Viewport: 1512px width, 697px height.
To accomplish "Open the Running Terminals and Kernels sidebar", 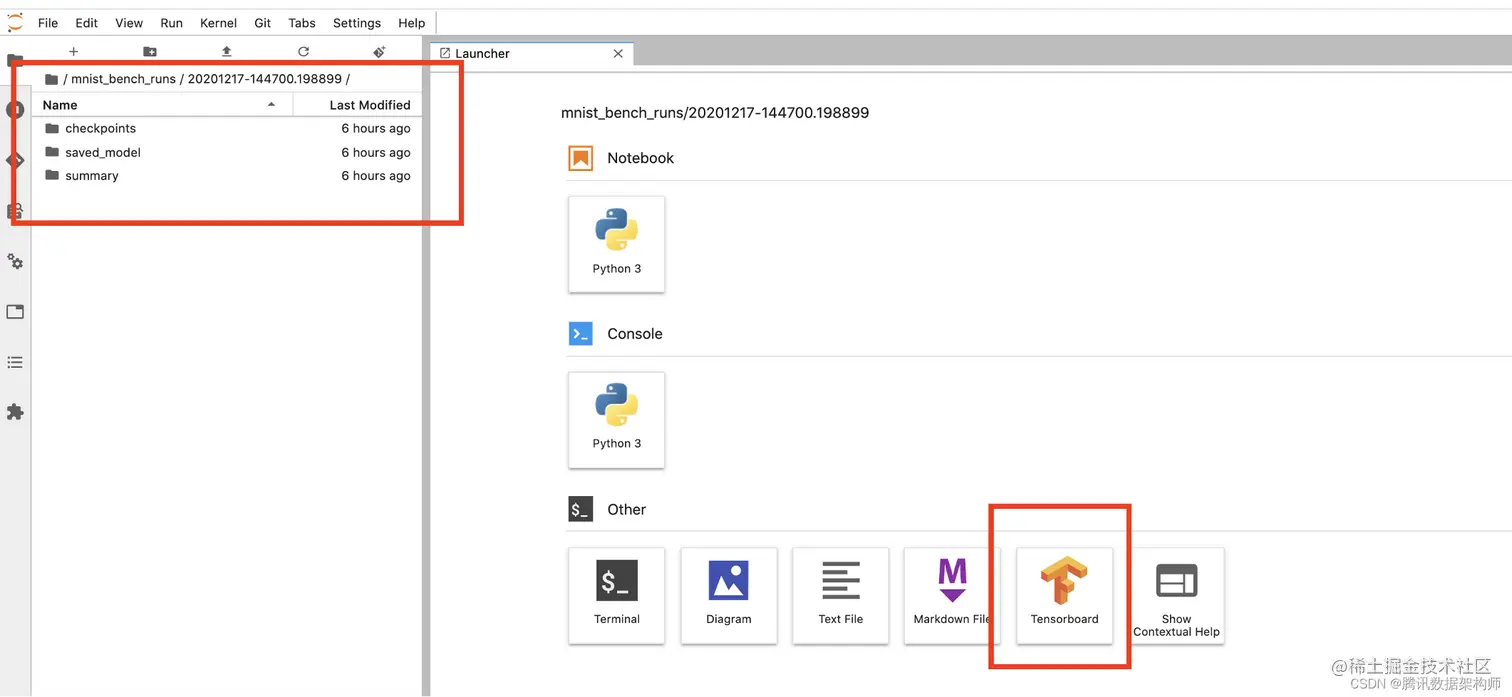I will click(x=15, y=109).
